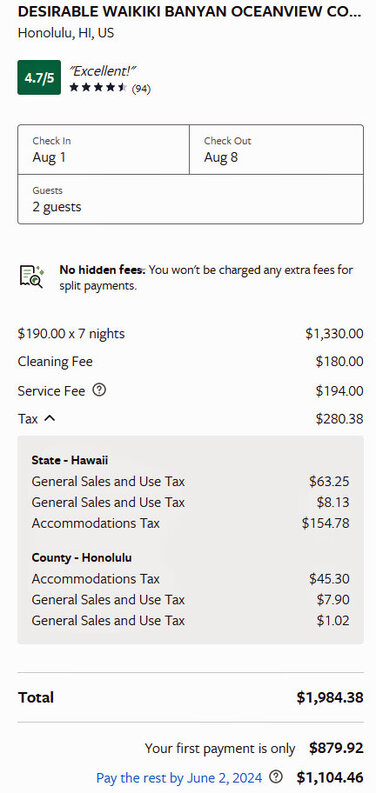
Task: Click the Honolulu, HI, US location text
Action: point(66,33)
